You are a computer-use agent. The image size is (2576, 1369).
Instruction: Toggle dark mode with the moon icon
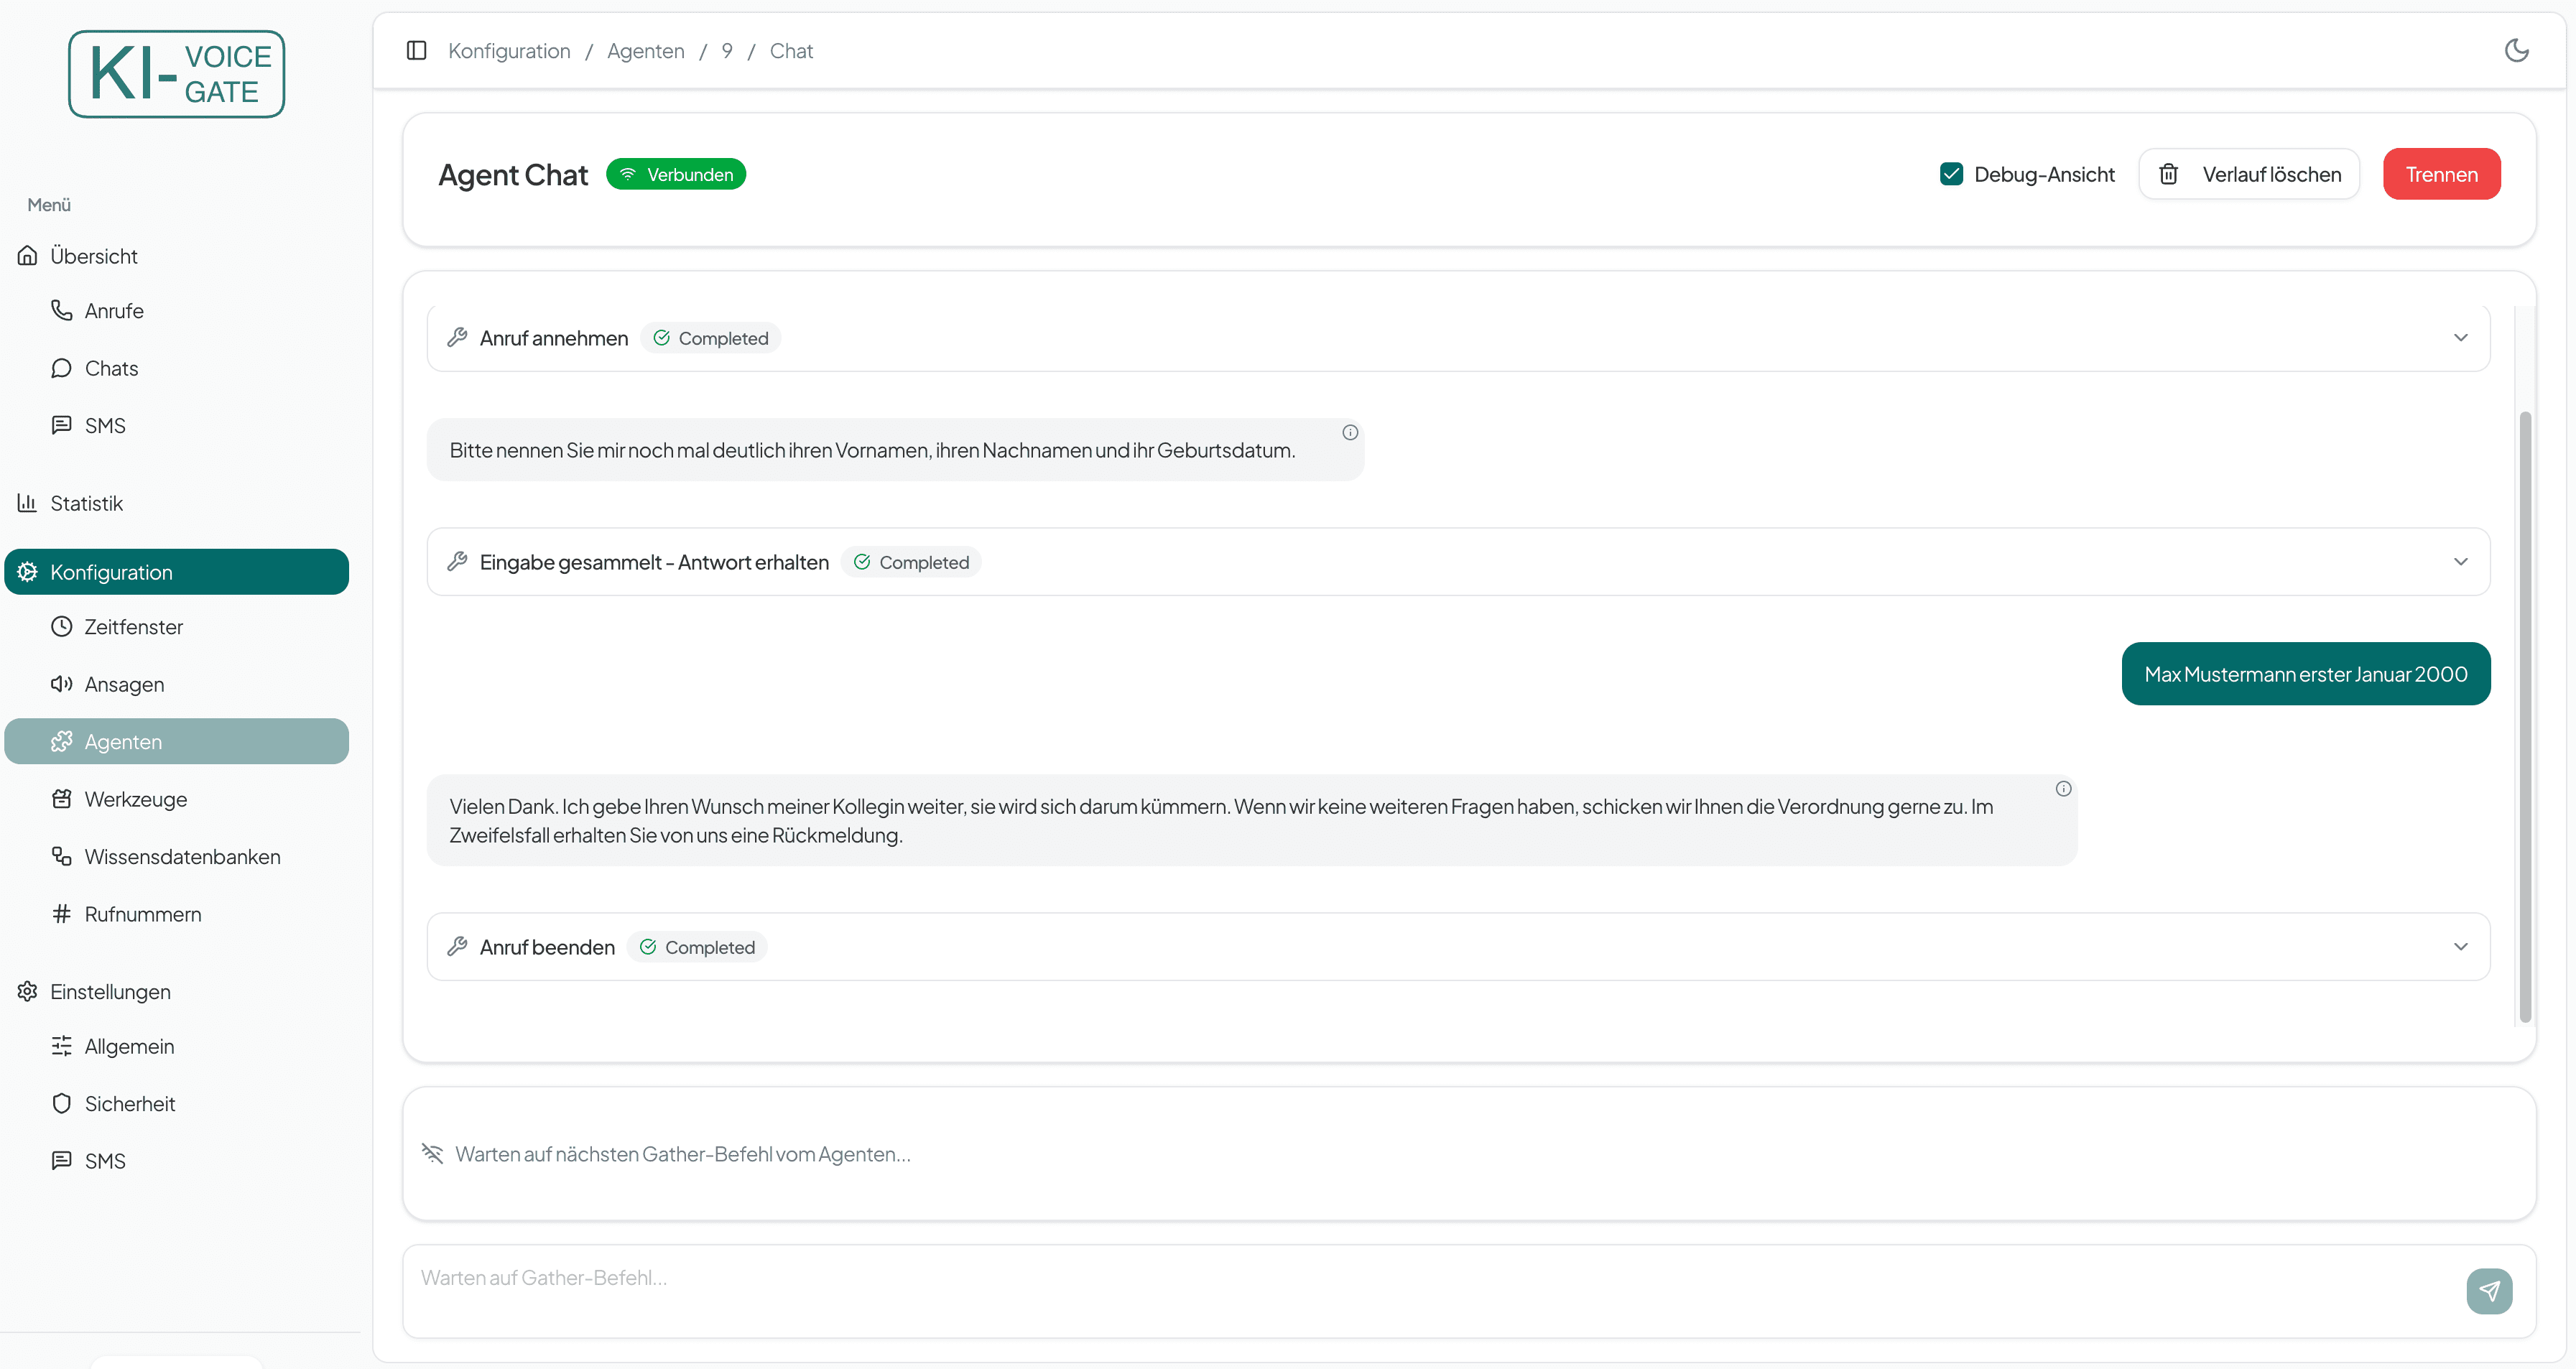pos(2516,50)
